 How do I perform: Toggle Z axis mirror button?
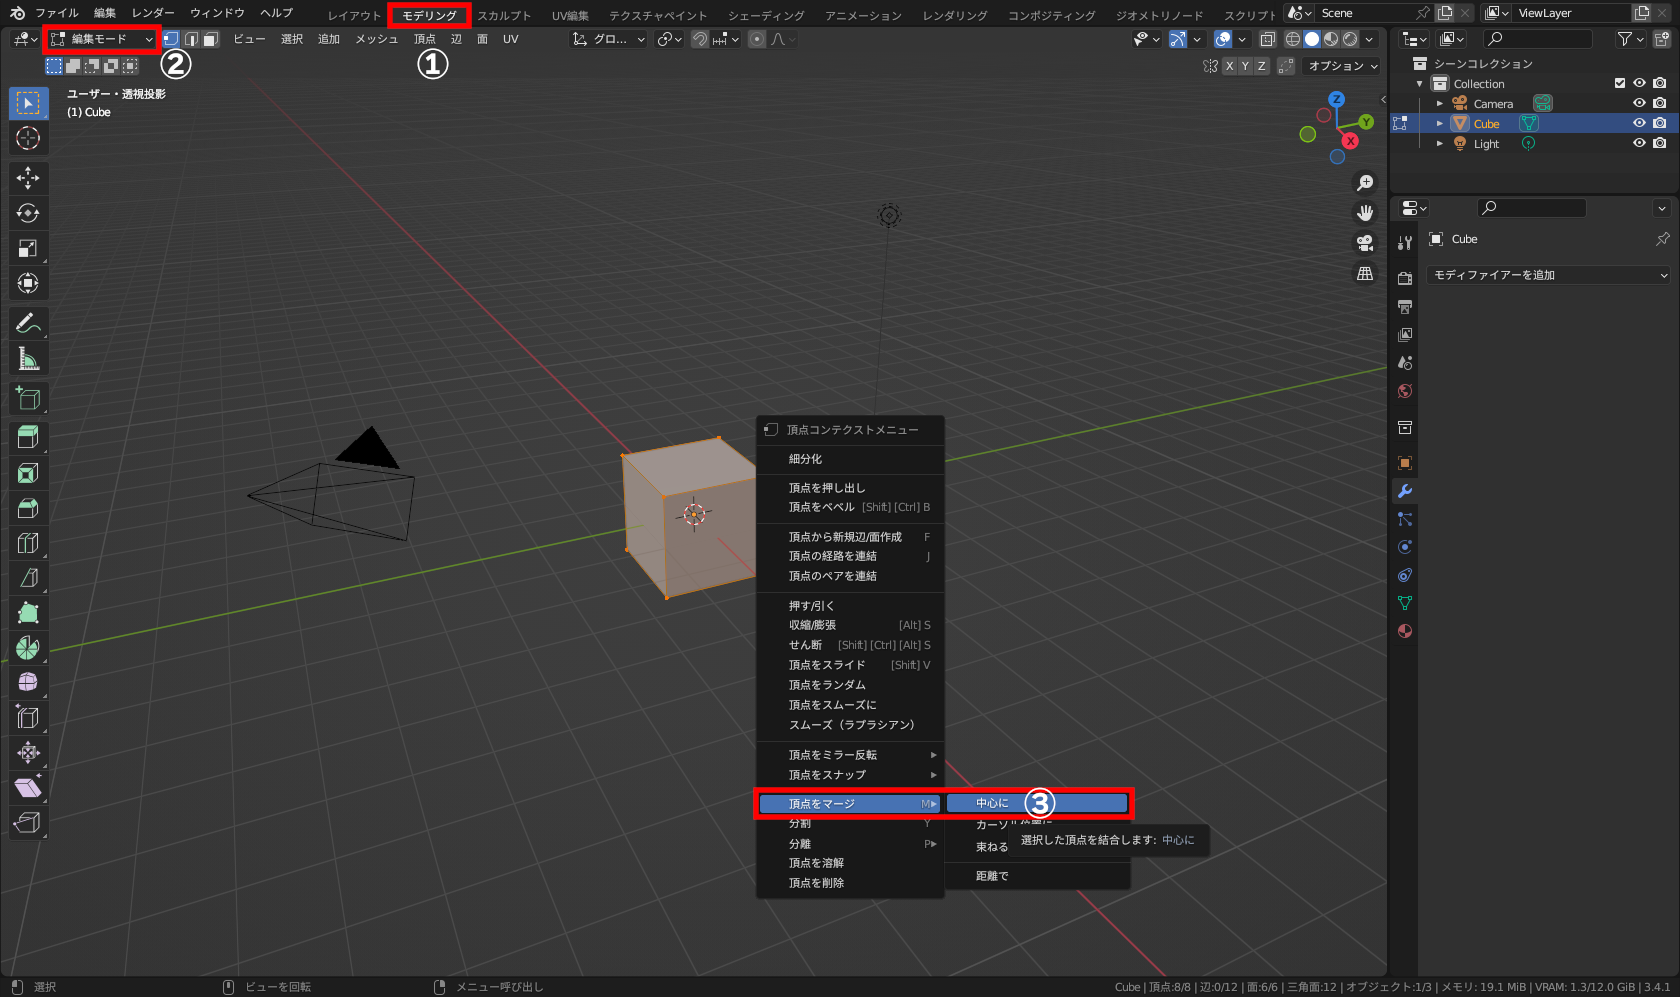(1261, 66)
